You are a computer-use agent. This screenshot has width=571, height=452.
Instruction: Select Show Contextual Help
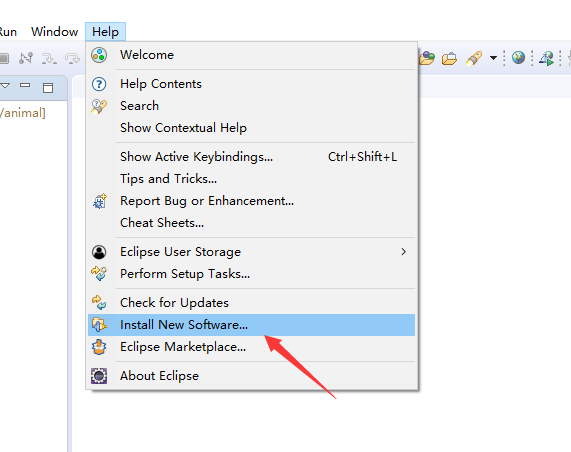(251, 128)
